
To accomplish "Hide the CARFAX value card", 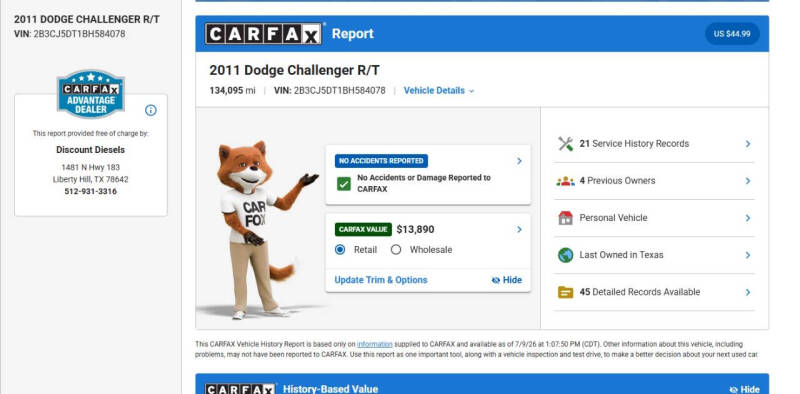I will 507,280.
